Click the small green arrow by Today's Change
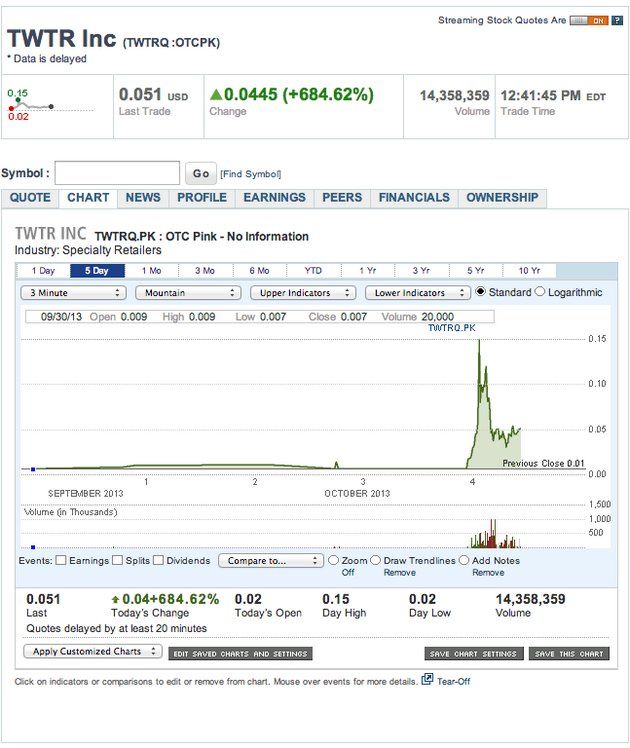This screenshot has height=748, width=630. (115, 599)
